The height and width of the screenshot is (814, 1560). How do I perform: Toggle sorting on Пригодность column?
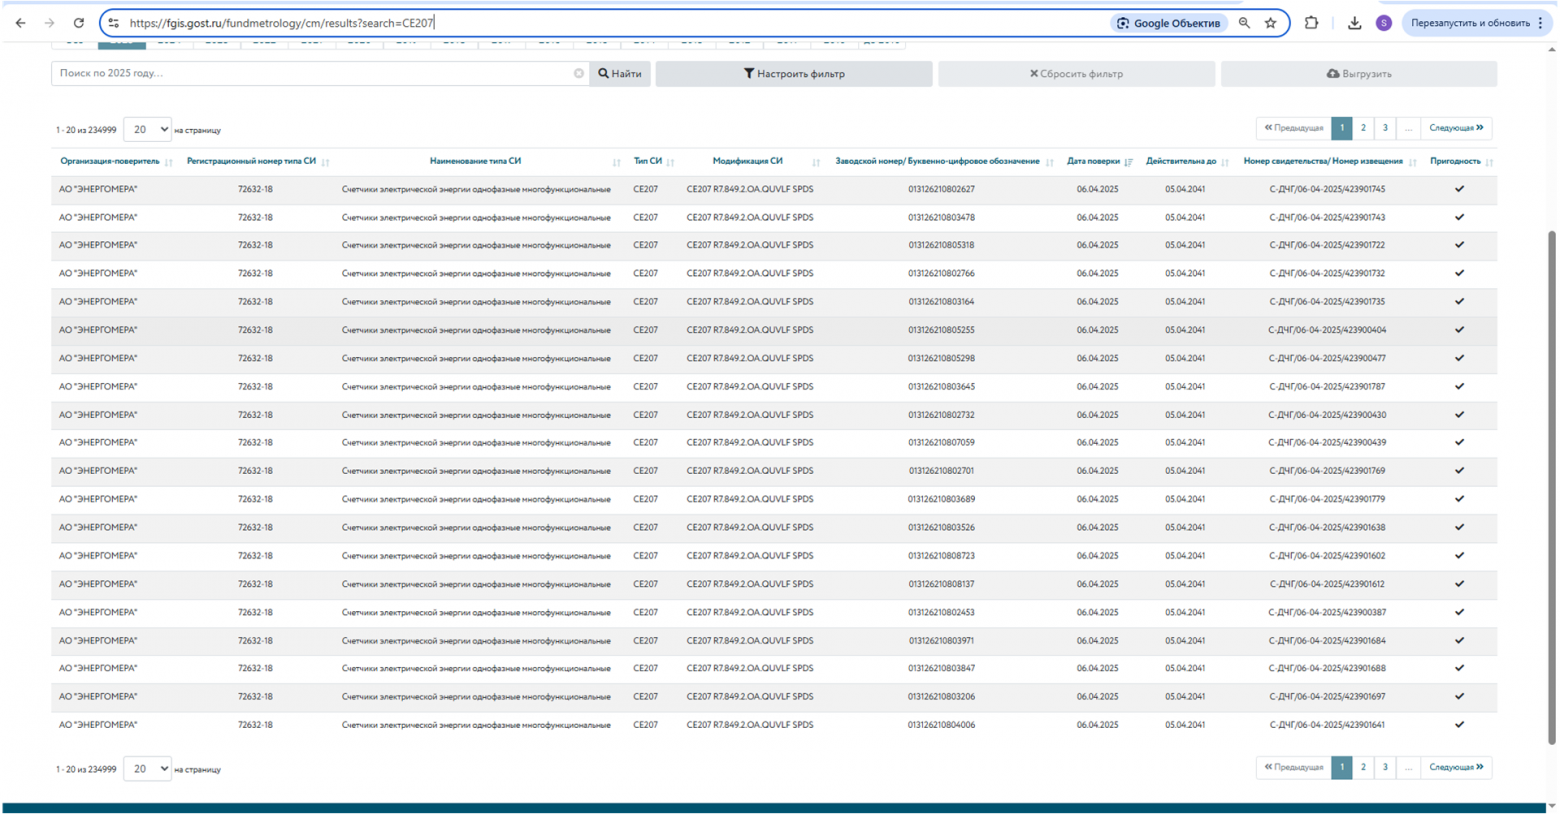point(1488,162)
